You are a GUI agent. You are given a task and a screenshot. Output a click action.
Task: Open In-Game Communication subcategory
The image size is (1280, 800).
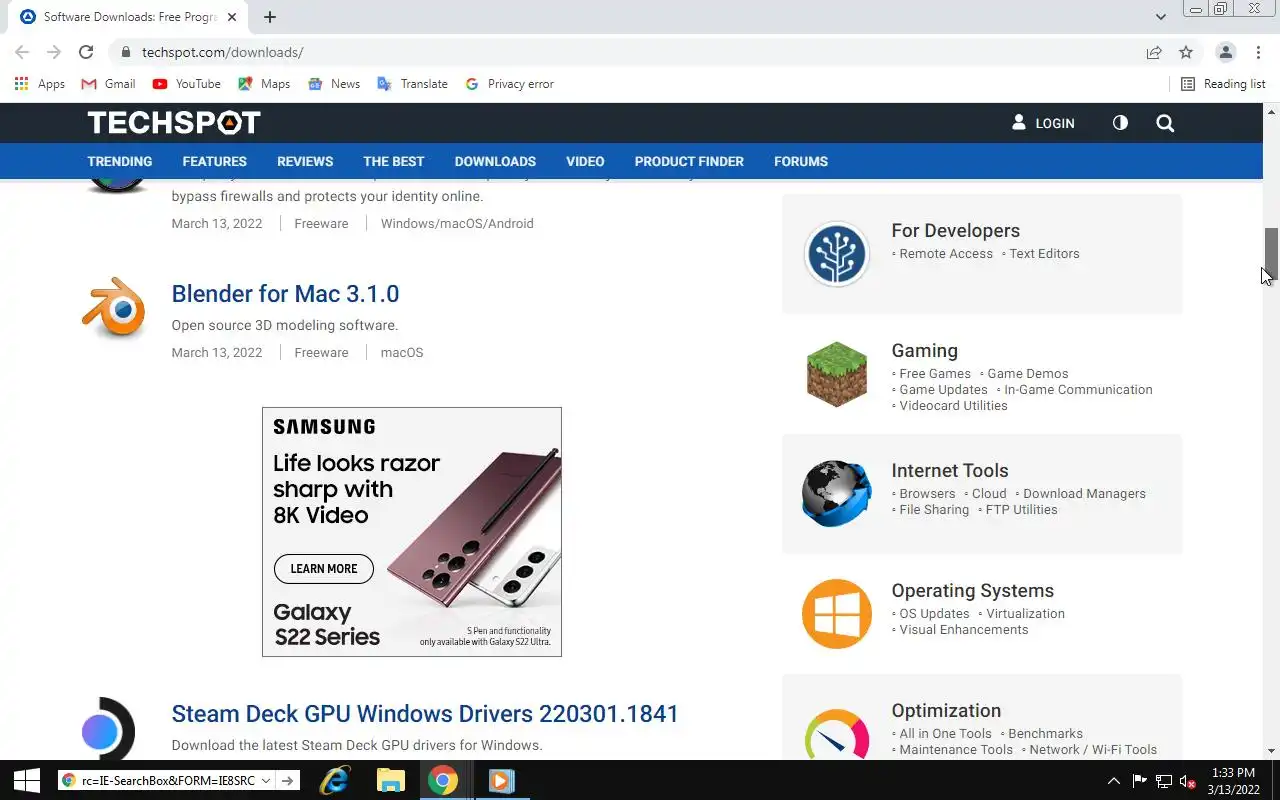(1078, 390)
